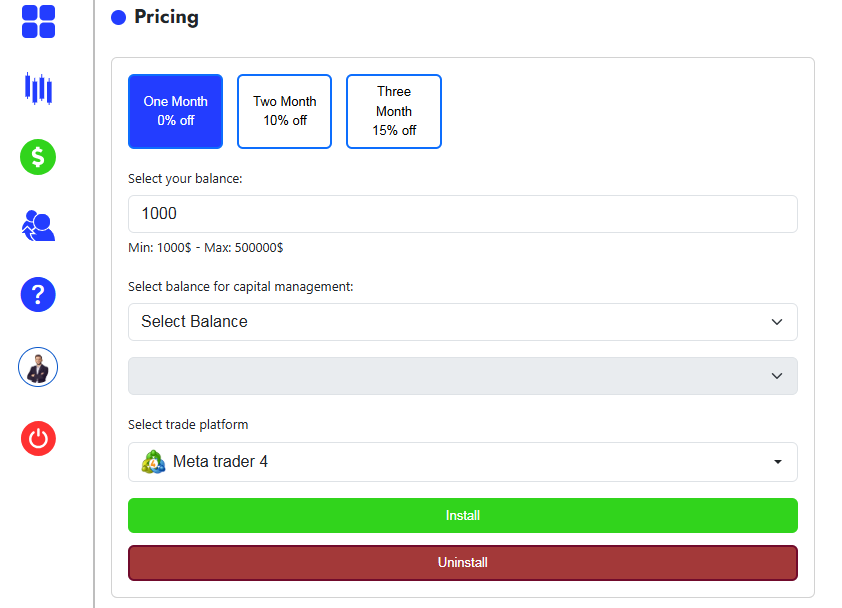842x608 pixels.
Task: Click the Pricing heading text
Action: 166,17
